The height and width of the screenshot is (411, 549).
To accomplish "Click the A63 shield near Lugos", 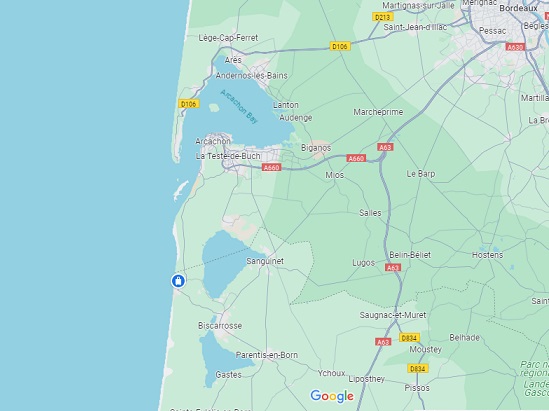I will [x=393, y=268].
